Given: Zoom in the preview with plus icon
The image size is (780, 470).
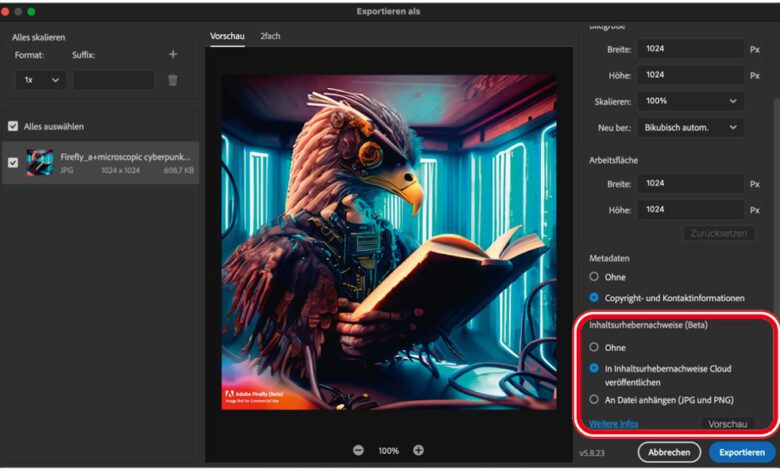Looking at the screenshot, I should [418, 451].
